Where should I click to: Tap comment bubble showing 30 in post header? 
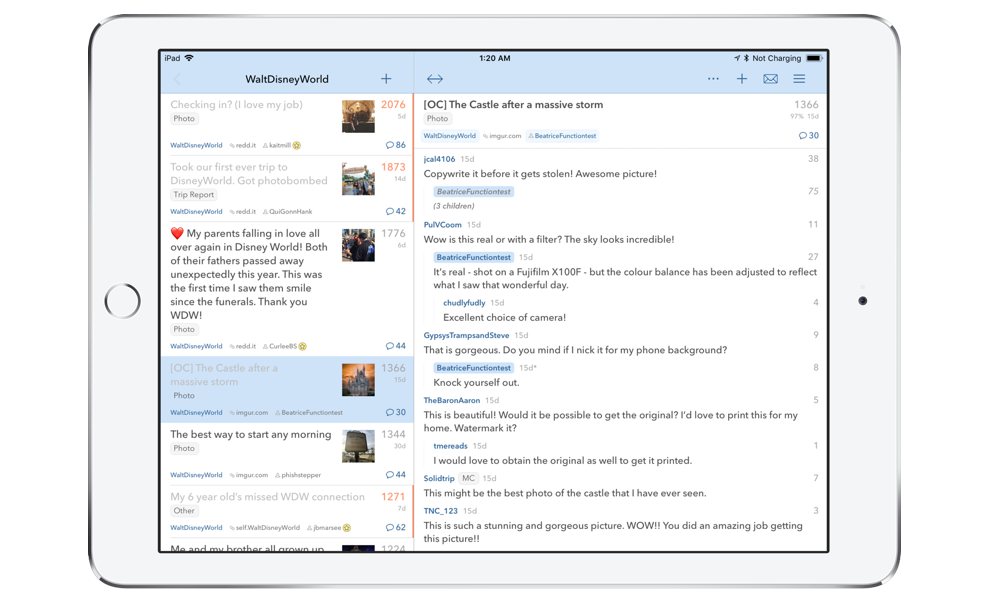(x=808, y=136)
